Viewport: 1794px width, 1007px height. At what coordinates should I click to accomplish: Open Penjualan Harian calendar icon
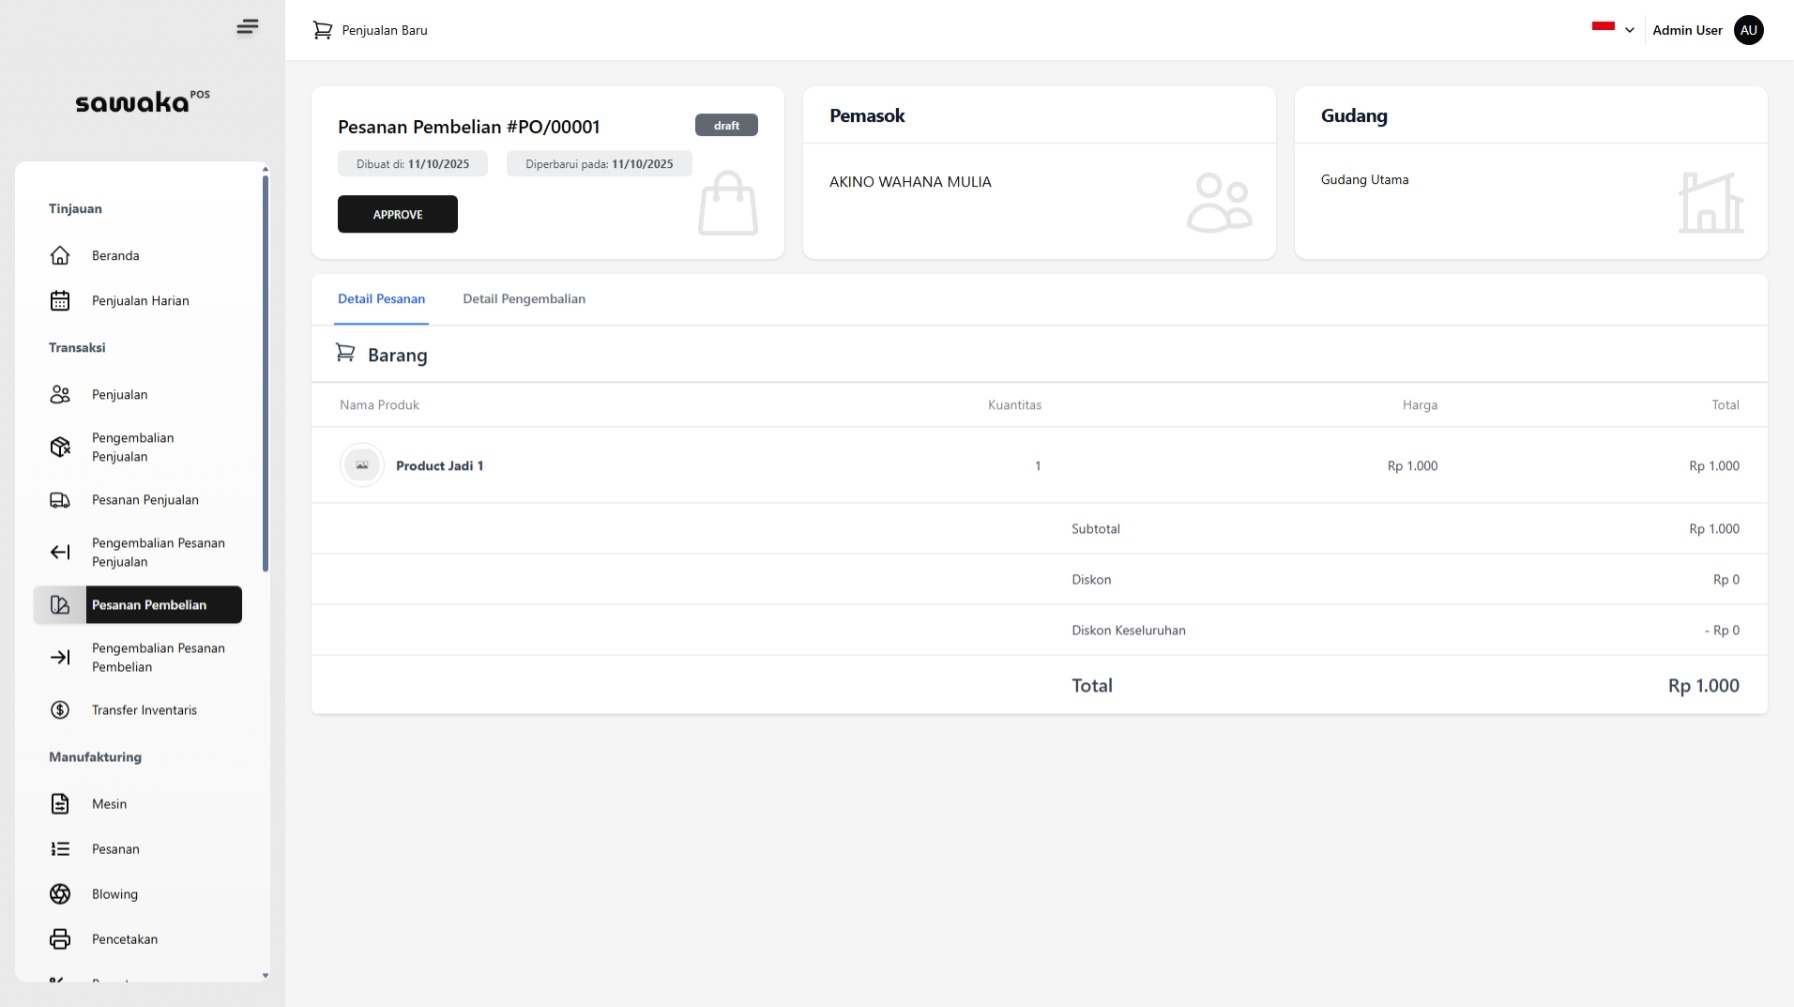60,301
